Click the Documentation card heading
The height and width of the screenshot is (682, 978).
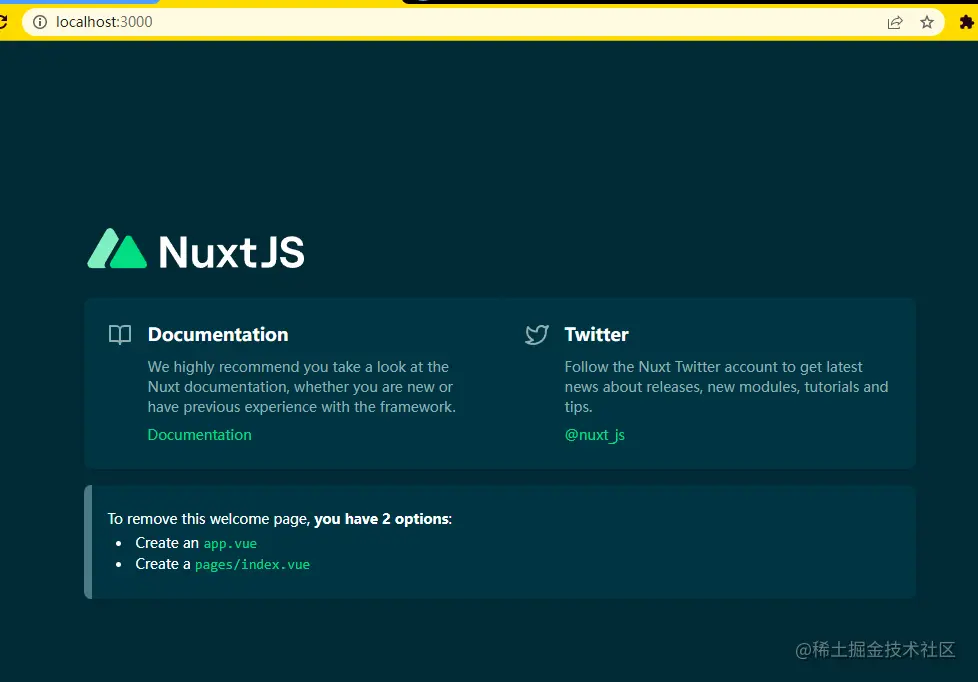(x=218, y=334)
